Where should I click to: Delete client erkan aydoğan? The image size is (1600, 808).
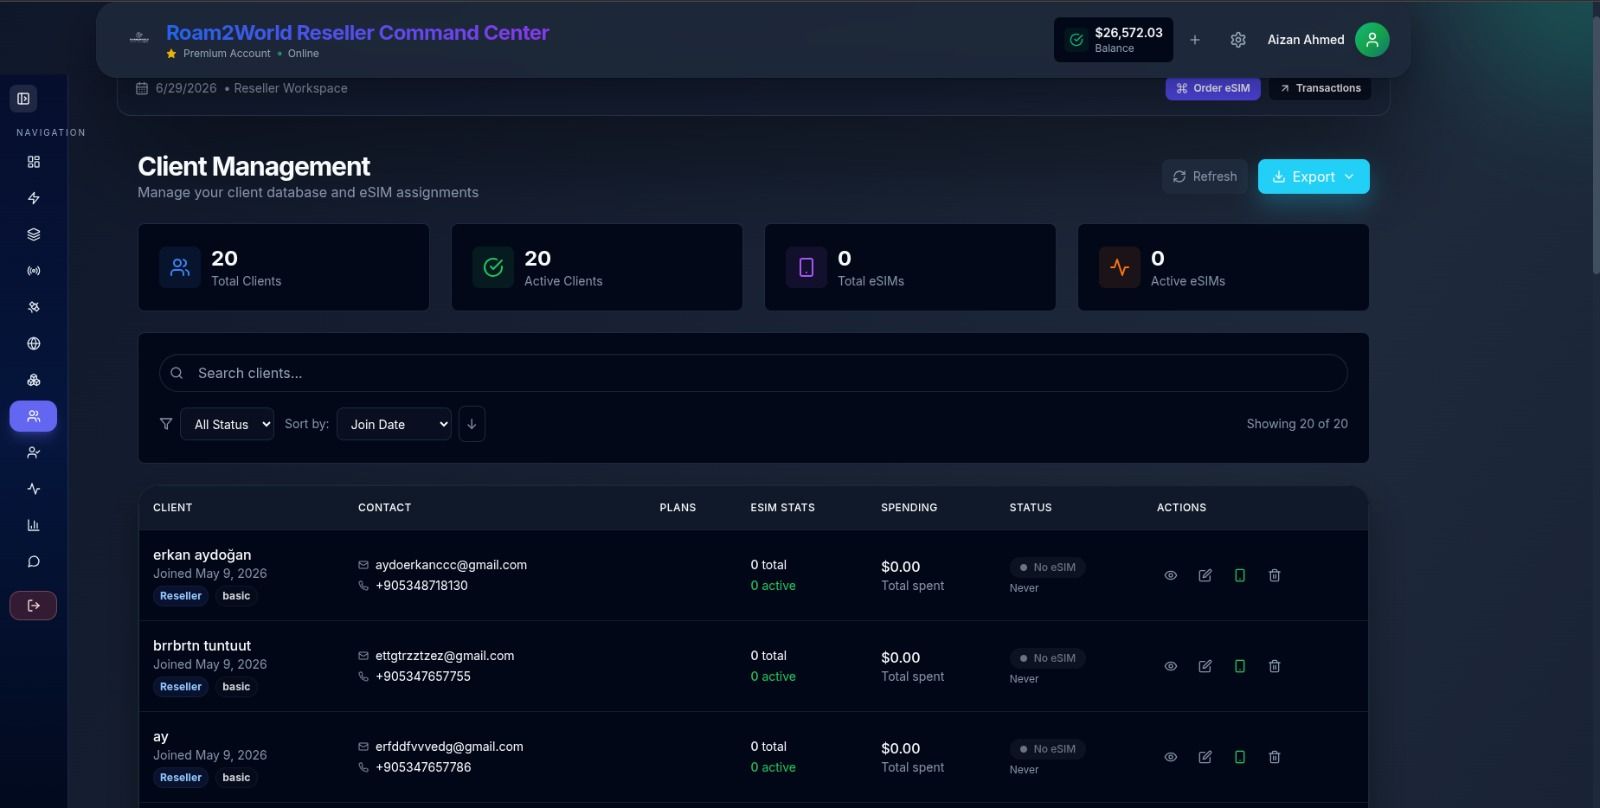click(x=1274, y=575)
